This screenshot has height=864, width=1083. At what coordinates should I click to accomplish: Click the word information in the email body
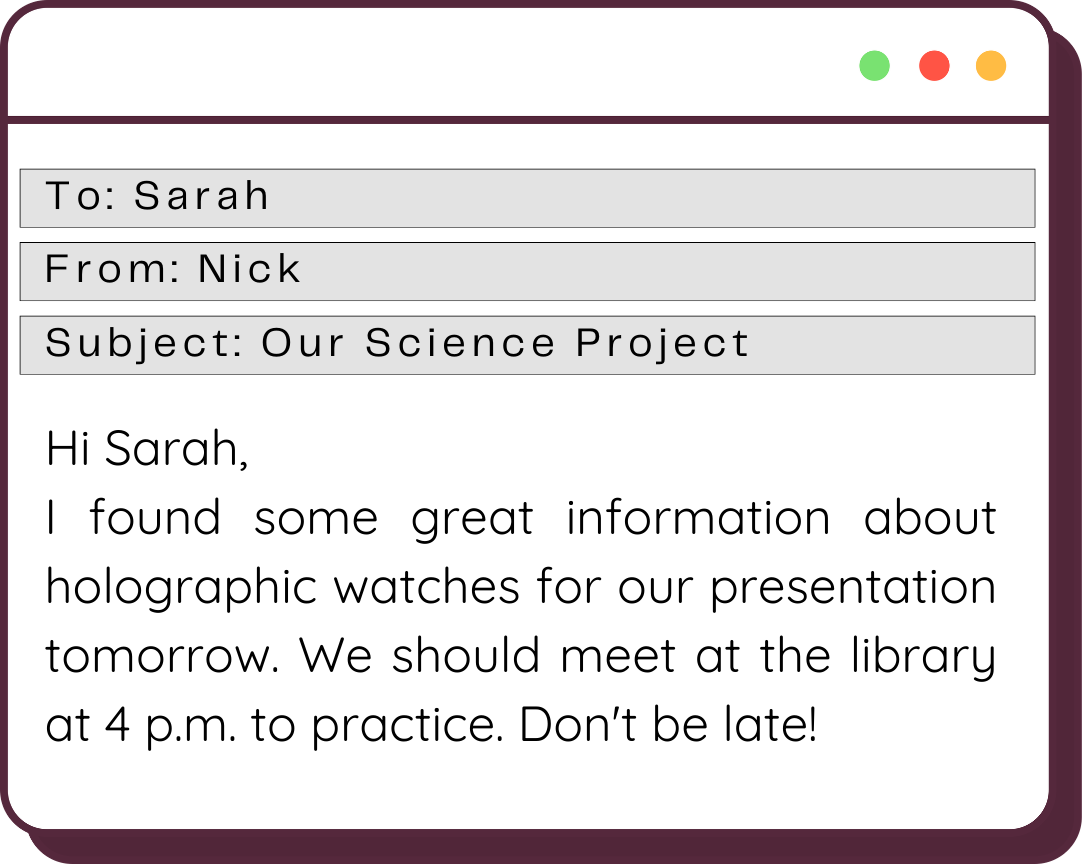pos(698,519)
